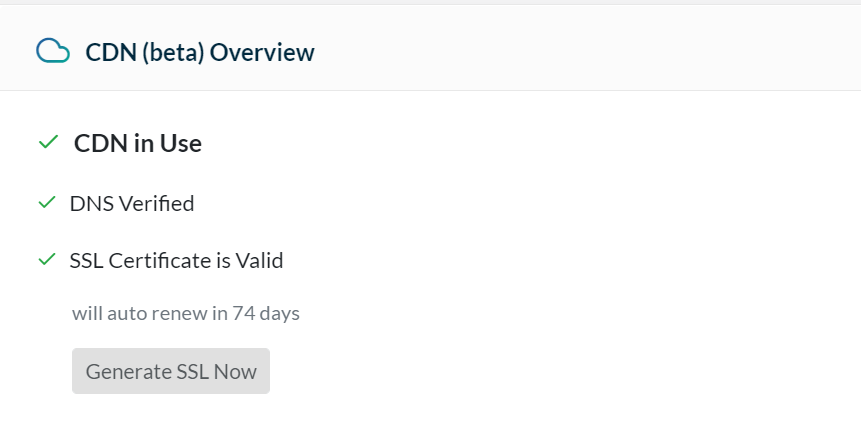861x424 pixels.
Task: Click the checkmark beside SSL Certificate is Valid
Action: pyautogui.click(x=47, y=259)
